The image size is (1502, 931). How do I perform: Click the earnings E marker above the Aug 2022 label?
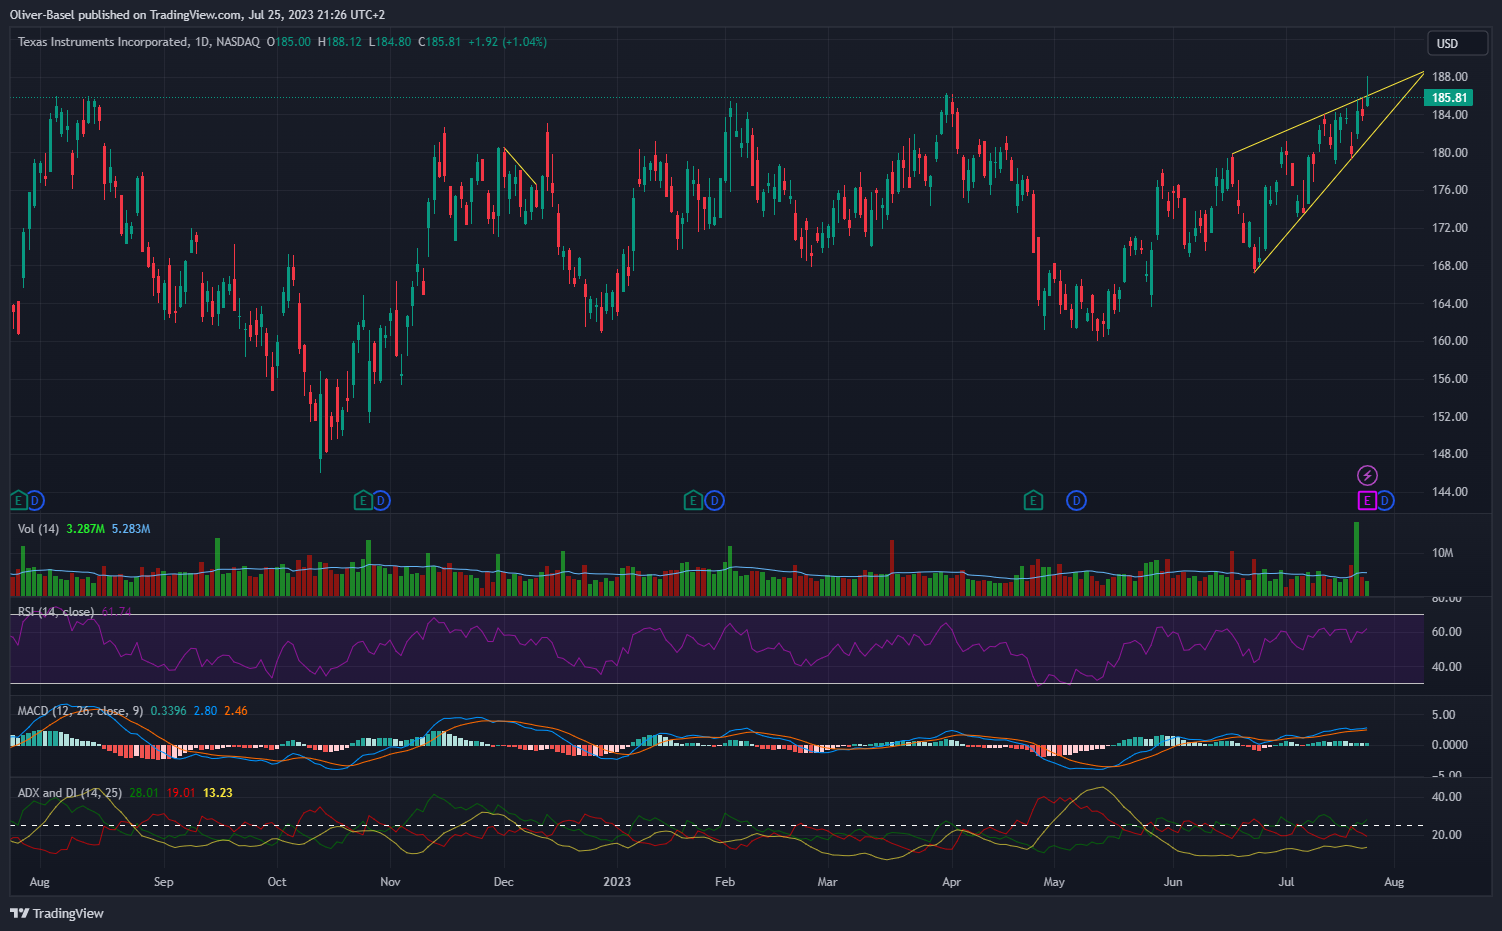pyautogui.click(x=18, y=500)
